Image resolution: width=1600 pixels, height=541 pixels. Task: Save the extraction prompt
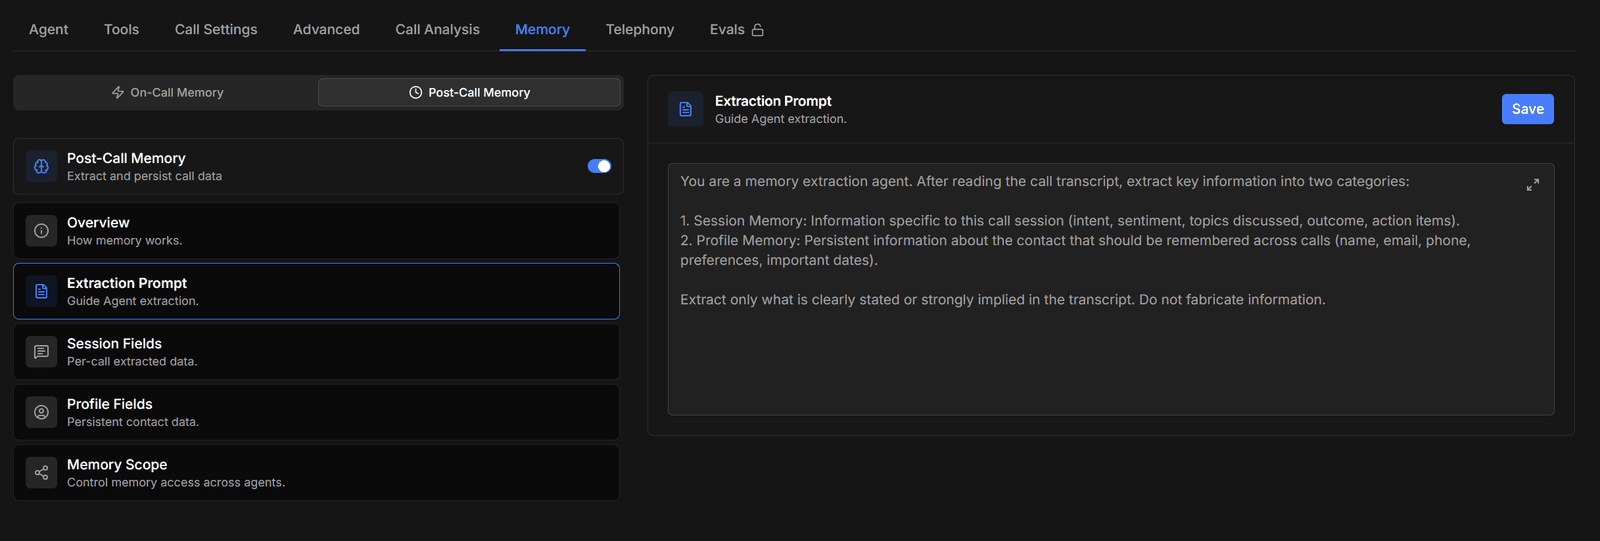pos(1527,109)
